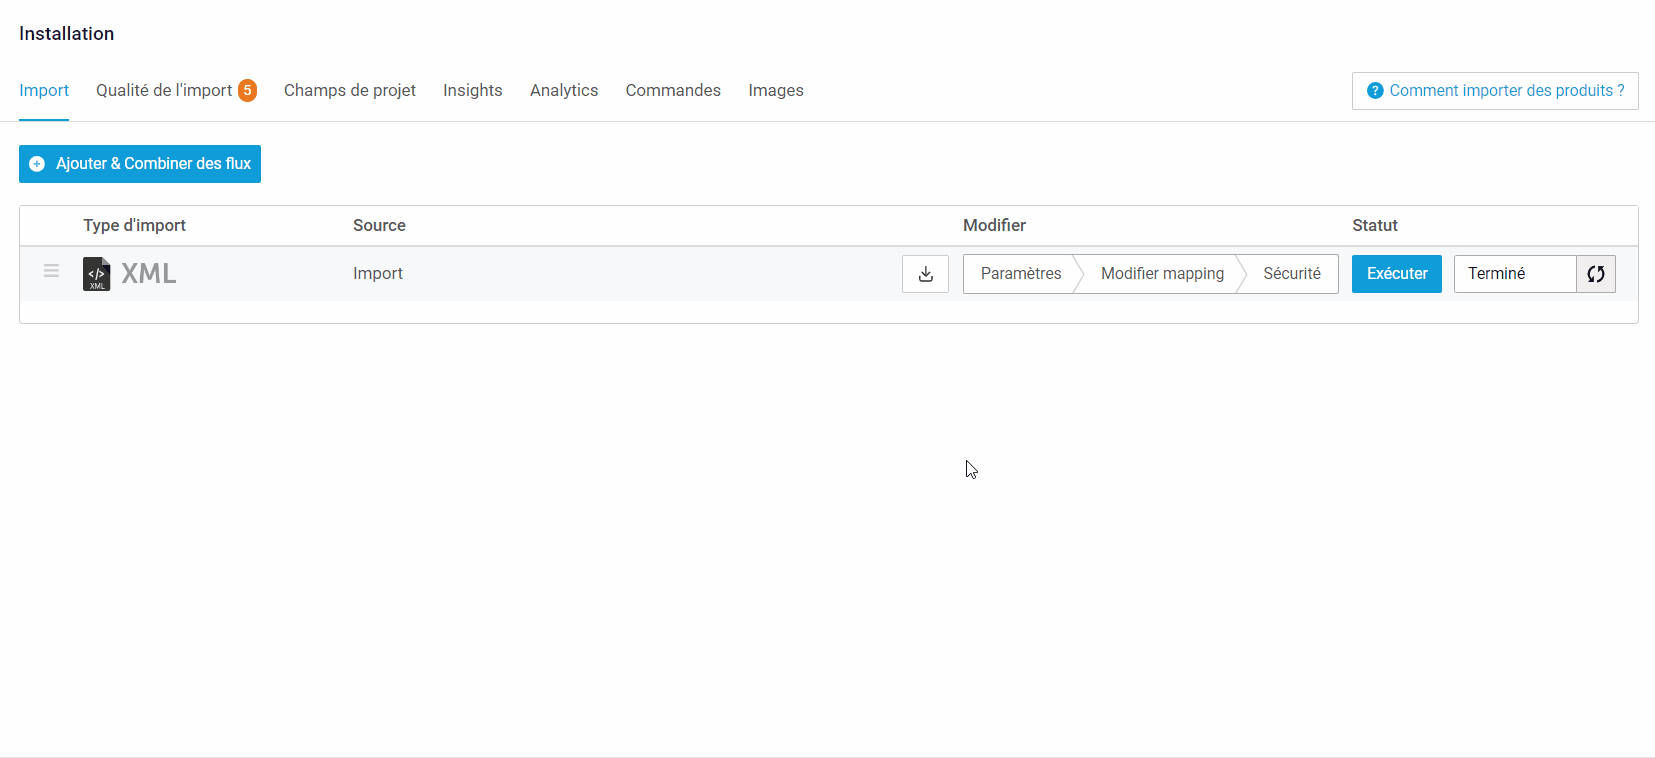Screen dimensions: 1655x758
Task: Click the orange import quality badge
Action: (247, 91)
